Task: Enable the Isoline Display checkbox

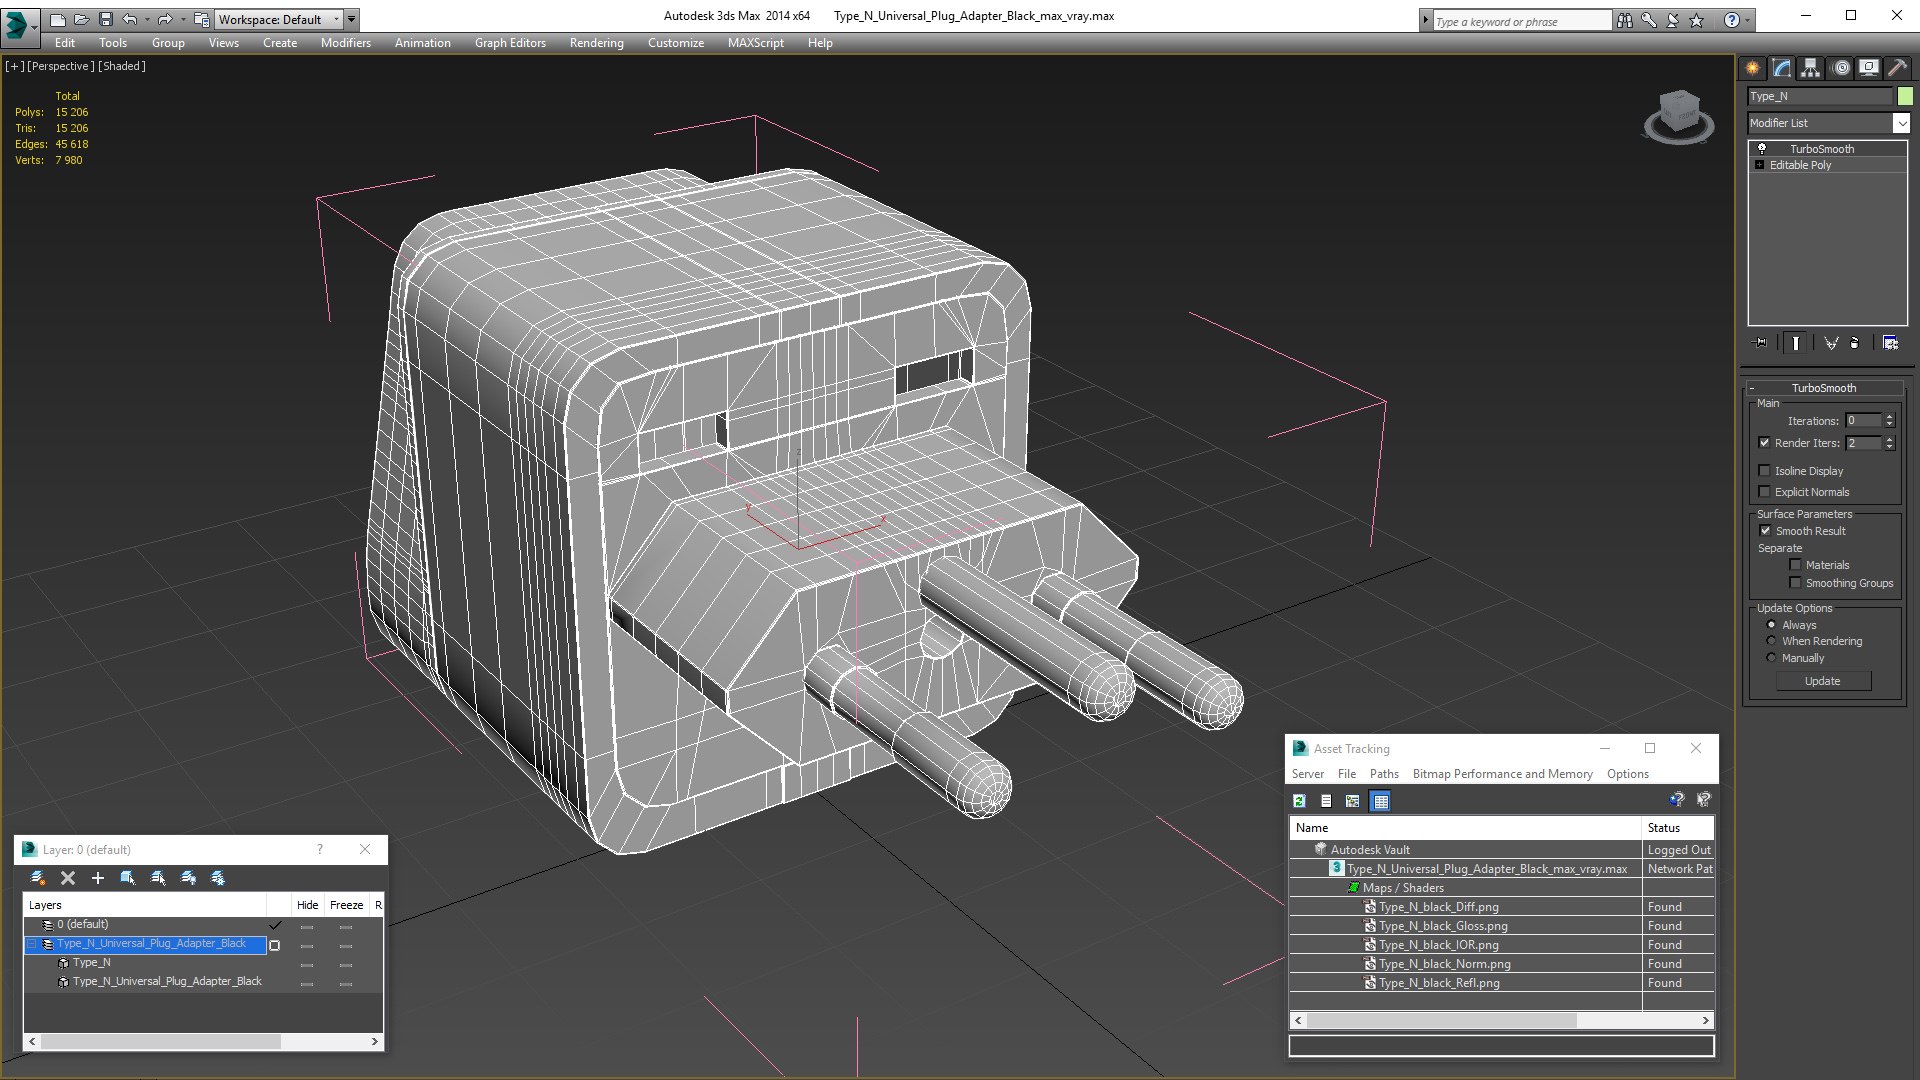Action: [1765, 471]
